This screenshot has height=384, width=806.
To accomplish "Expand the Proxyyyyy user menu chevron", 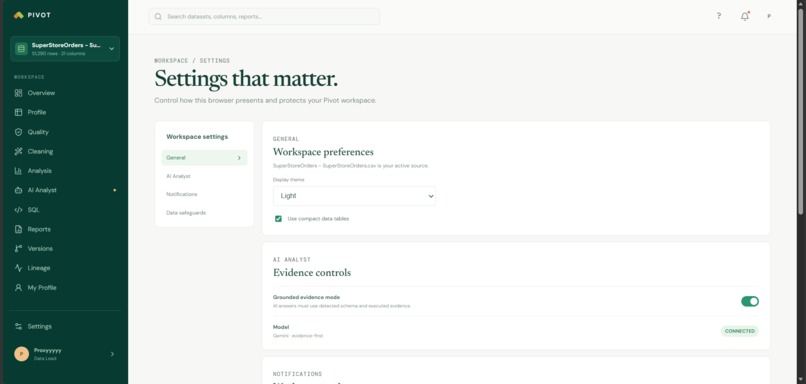I will point(112,354).
